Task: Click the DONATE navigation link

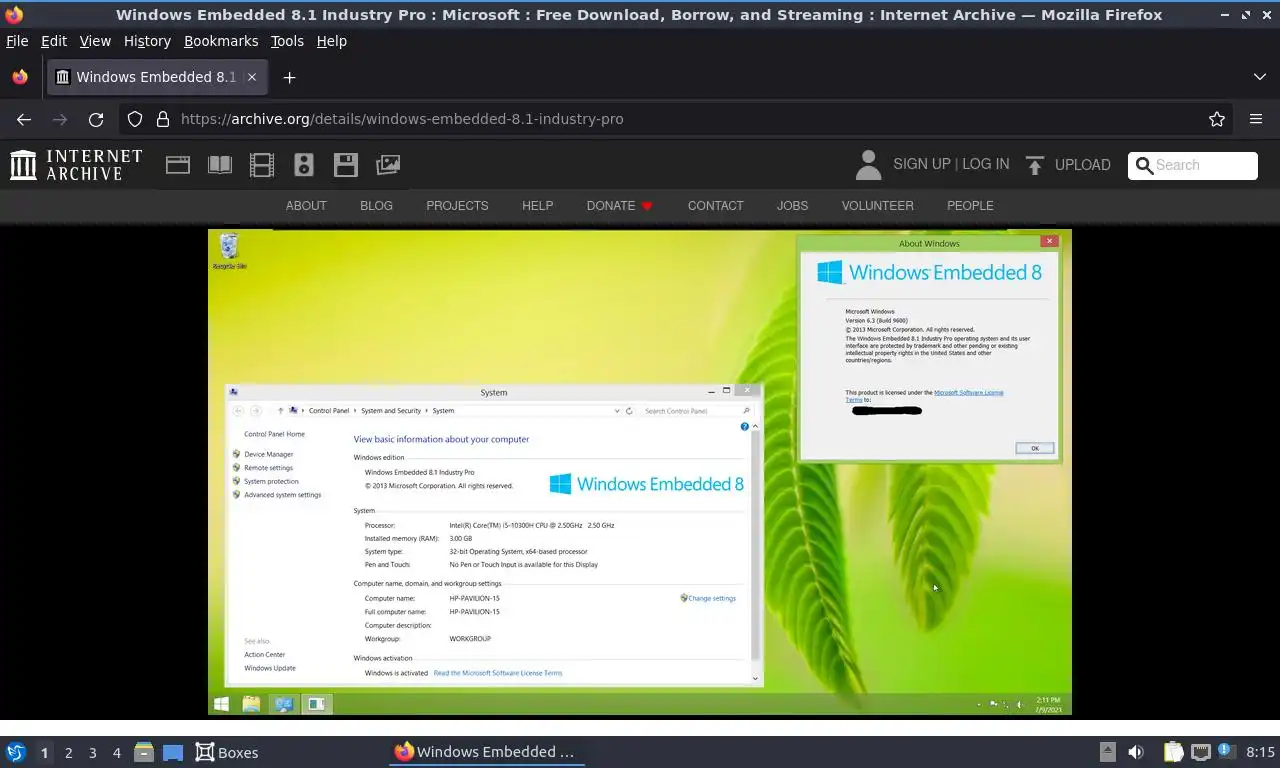Action: pyautogui.click(x=611, y=206)
